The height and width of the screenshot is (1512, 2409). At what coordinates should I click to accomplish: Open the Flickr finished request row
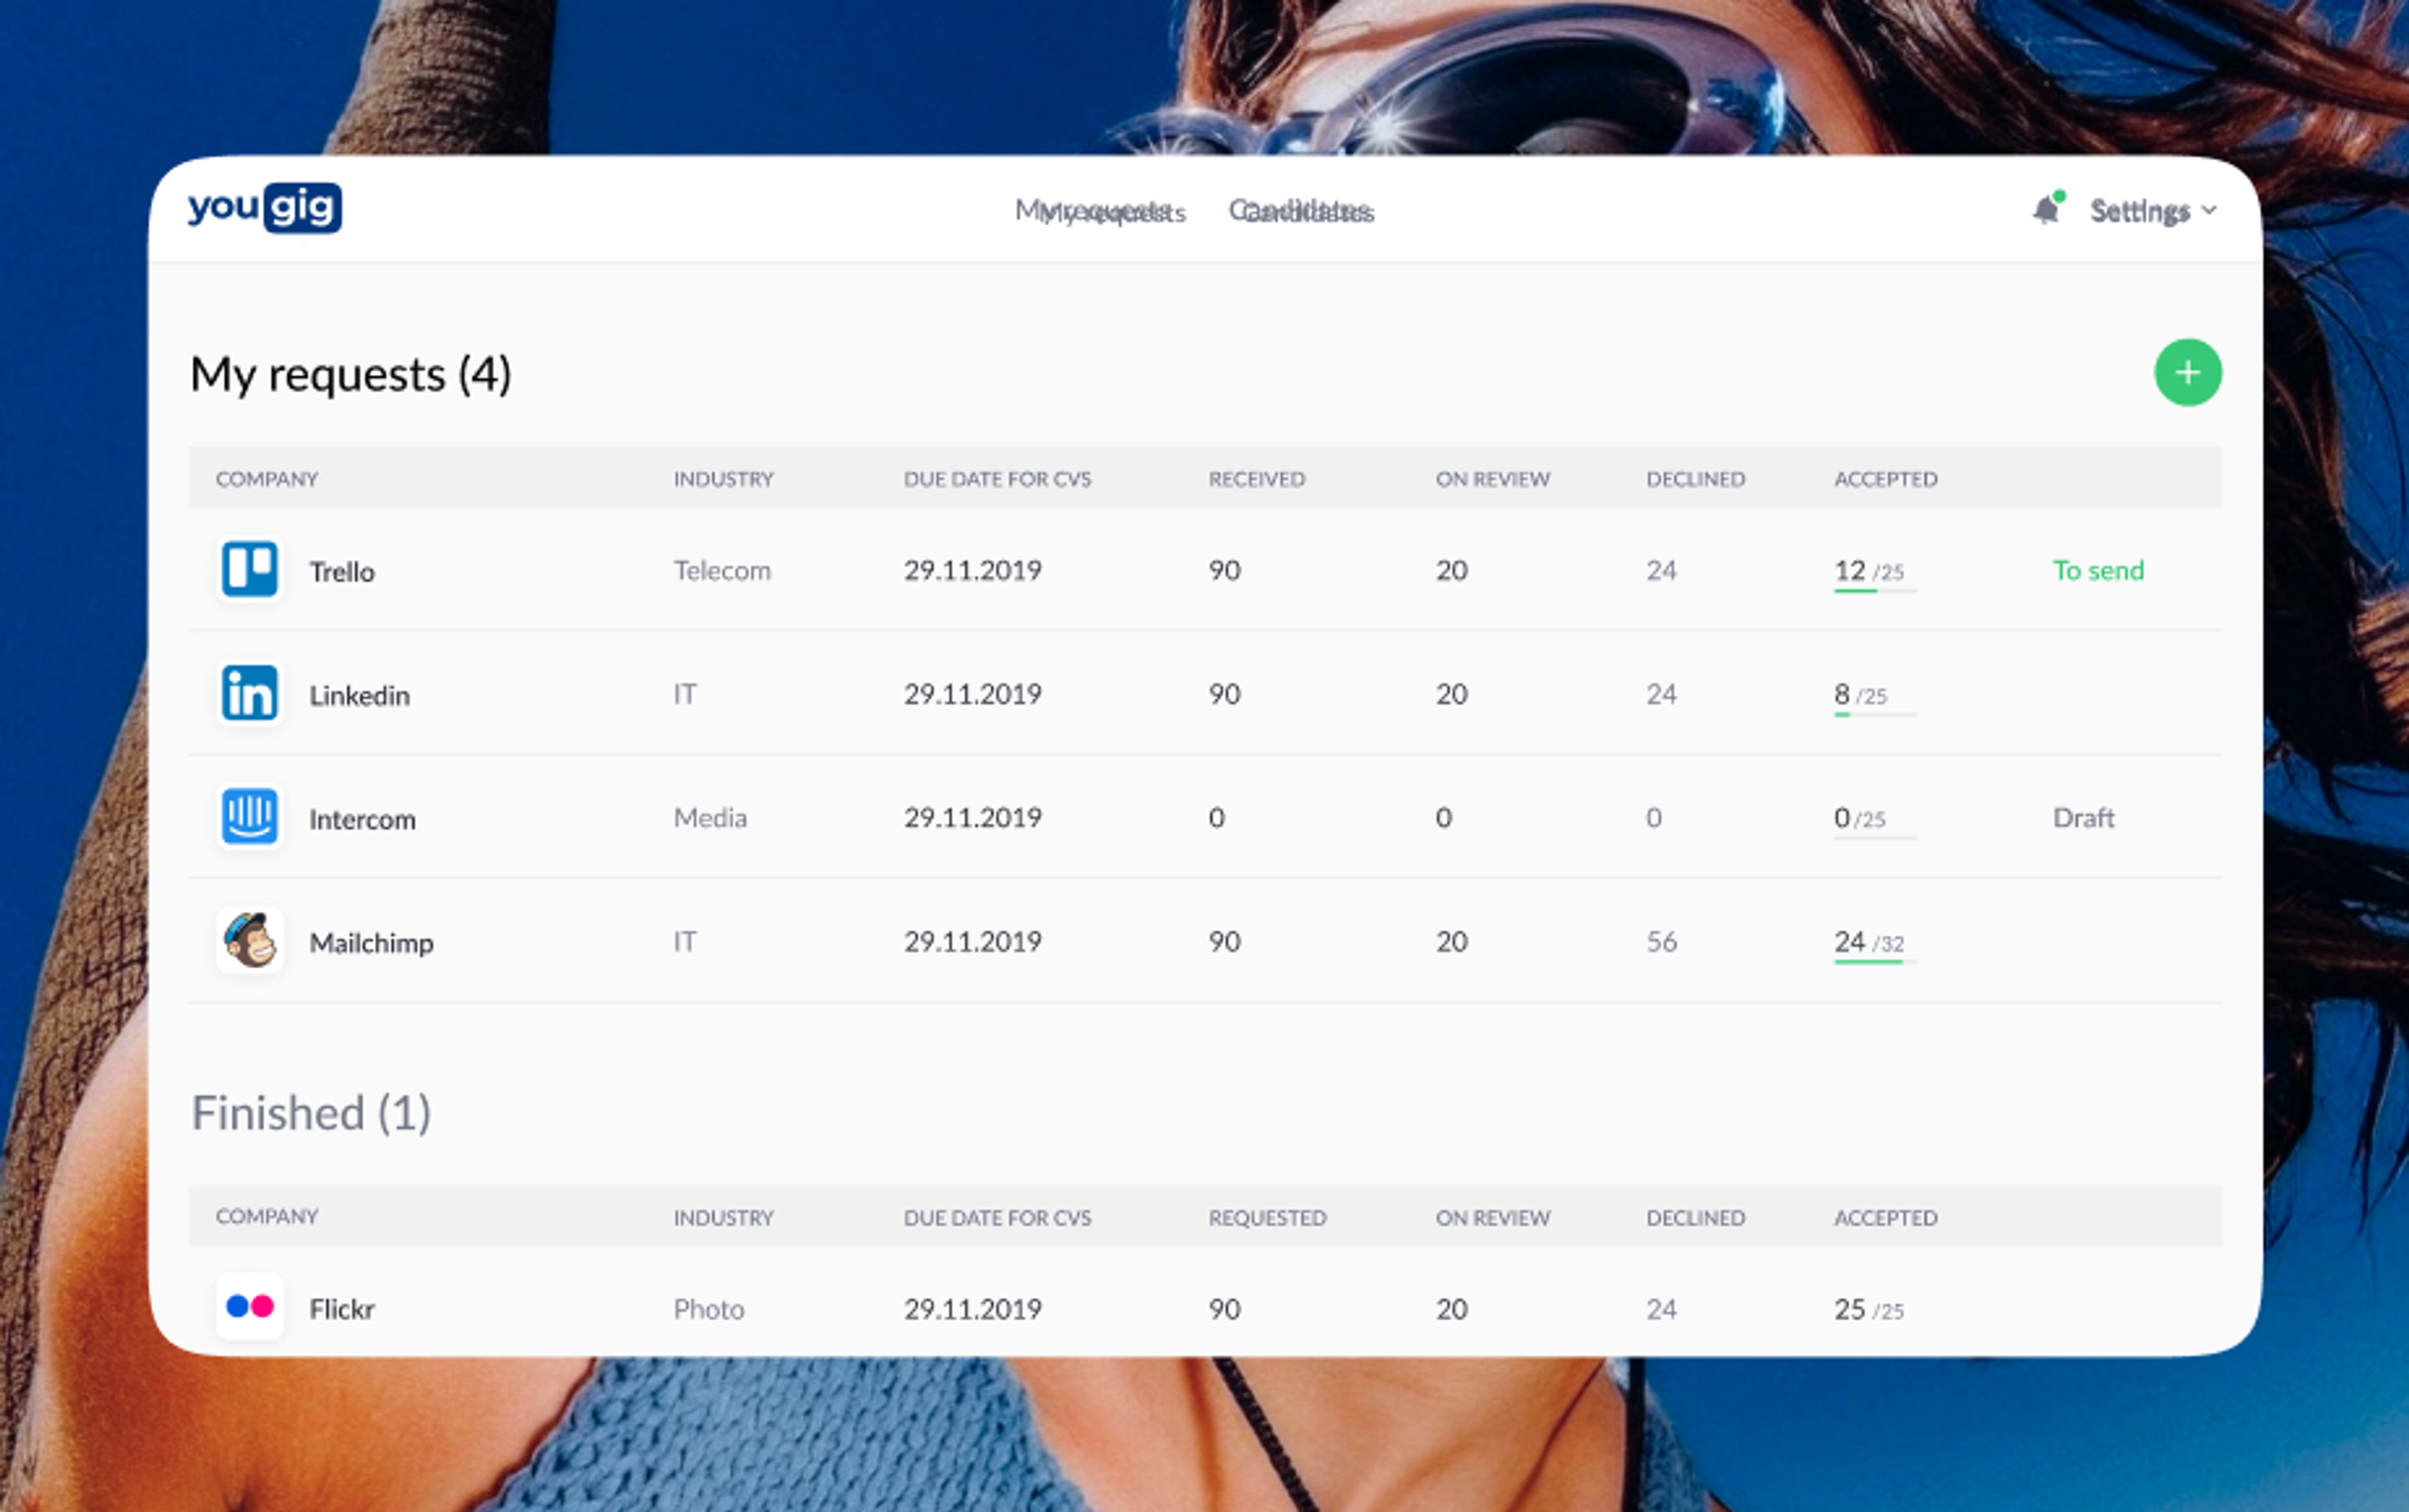tap(1205, 1308)
